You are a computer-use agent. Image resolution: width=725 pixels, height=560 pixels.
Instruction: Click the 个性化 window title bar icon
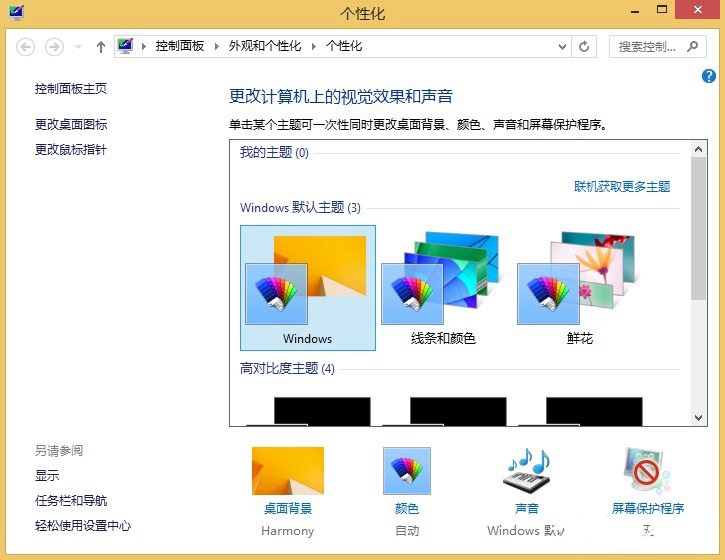[x=17, y=12]
